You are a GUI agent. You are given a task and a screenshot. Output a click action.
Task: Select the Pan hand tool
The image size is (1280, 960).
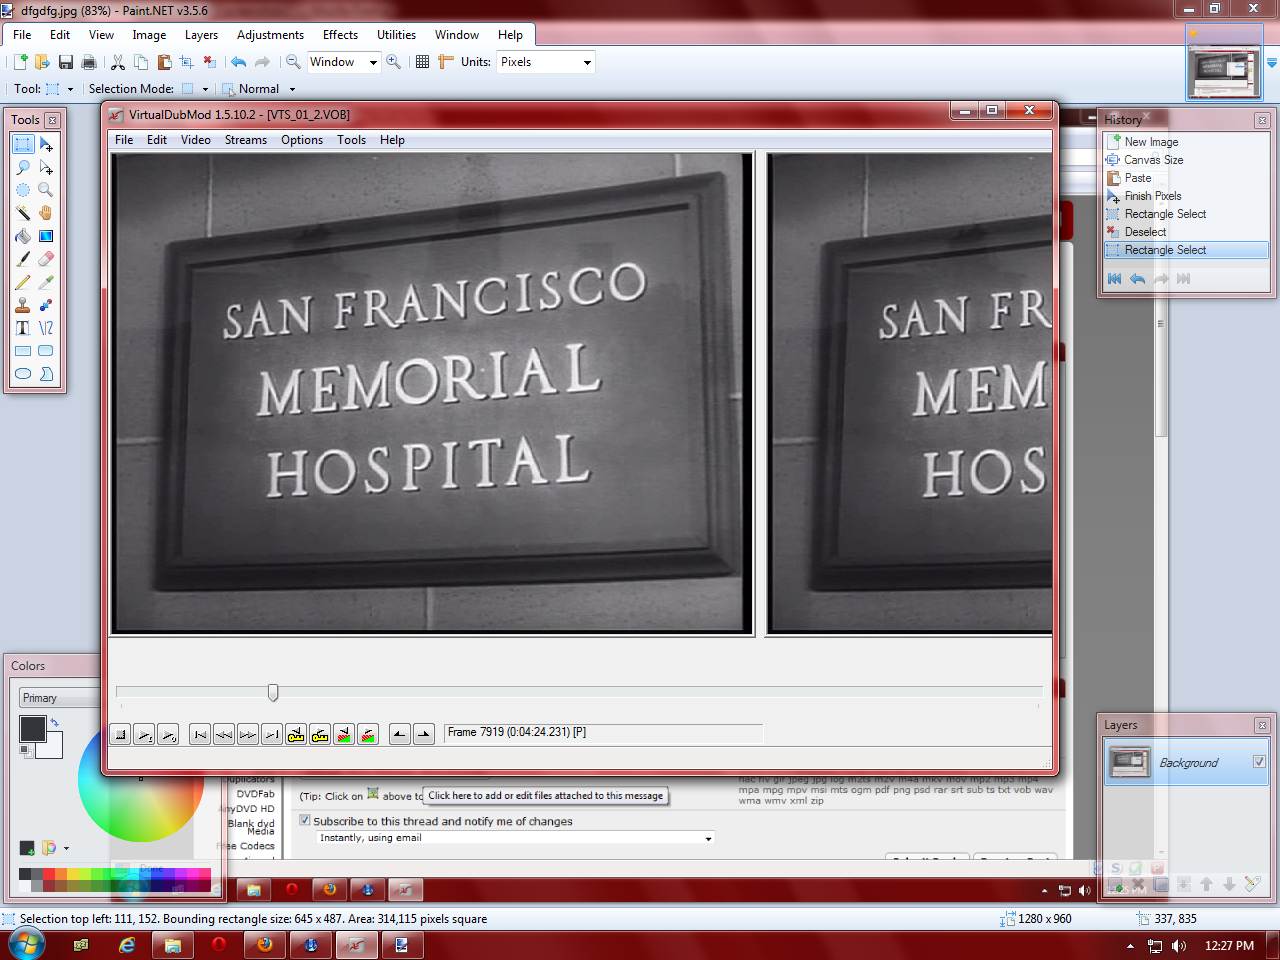point(46,213)
